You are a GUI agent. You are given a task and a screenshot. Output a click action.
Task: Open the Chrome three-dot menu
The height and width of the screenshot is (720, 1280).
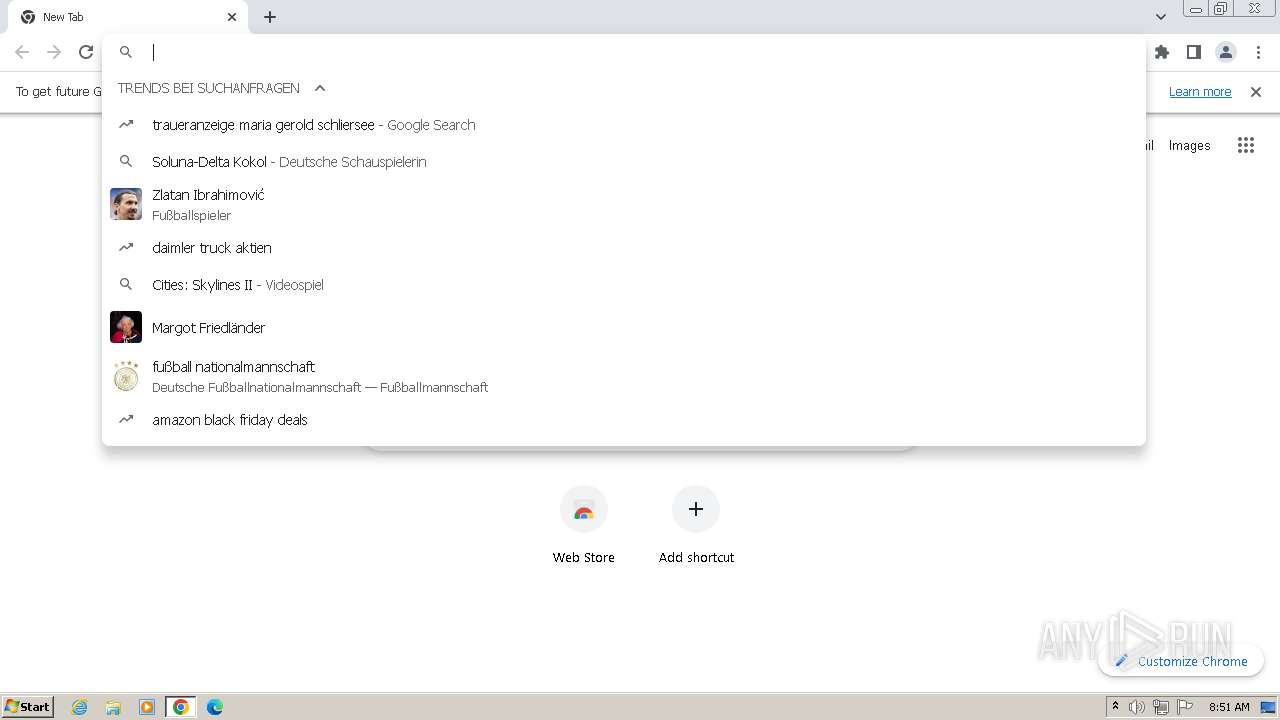[1258, 52]
